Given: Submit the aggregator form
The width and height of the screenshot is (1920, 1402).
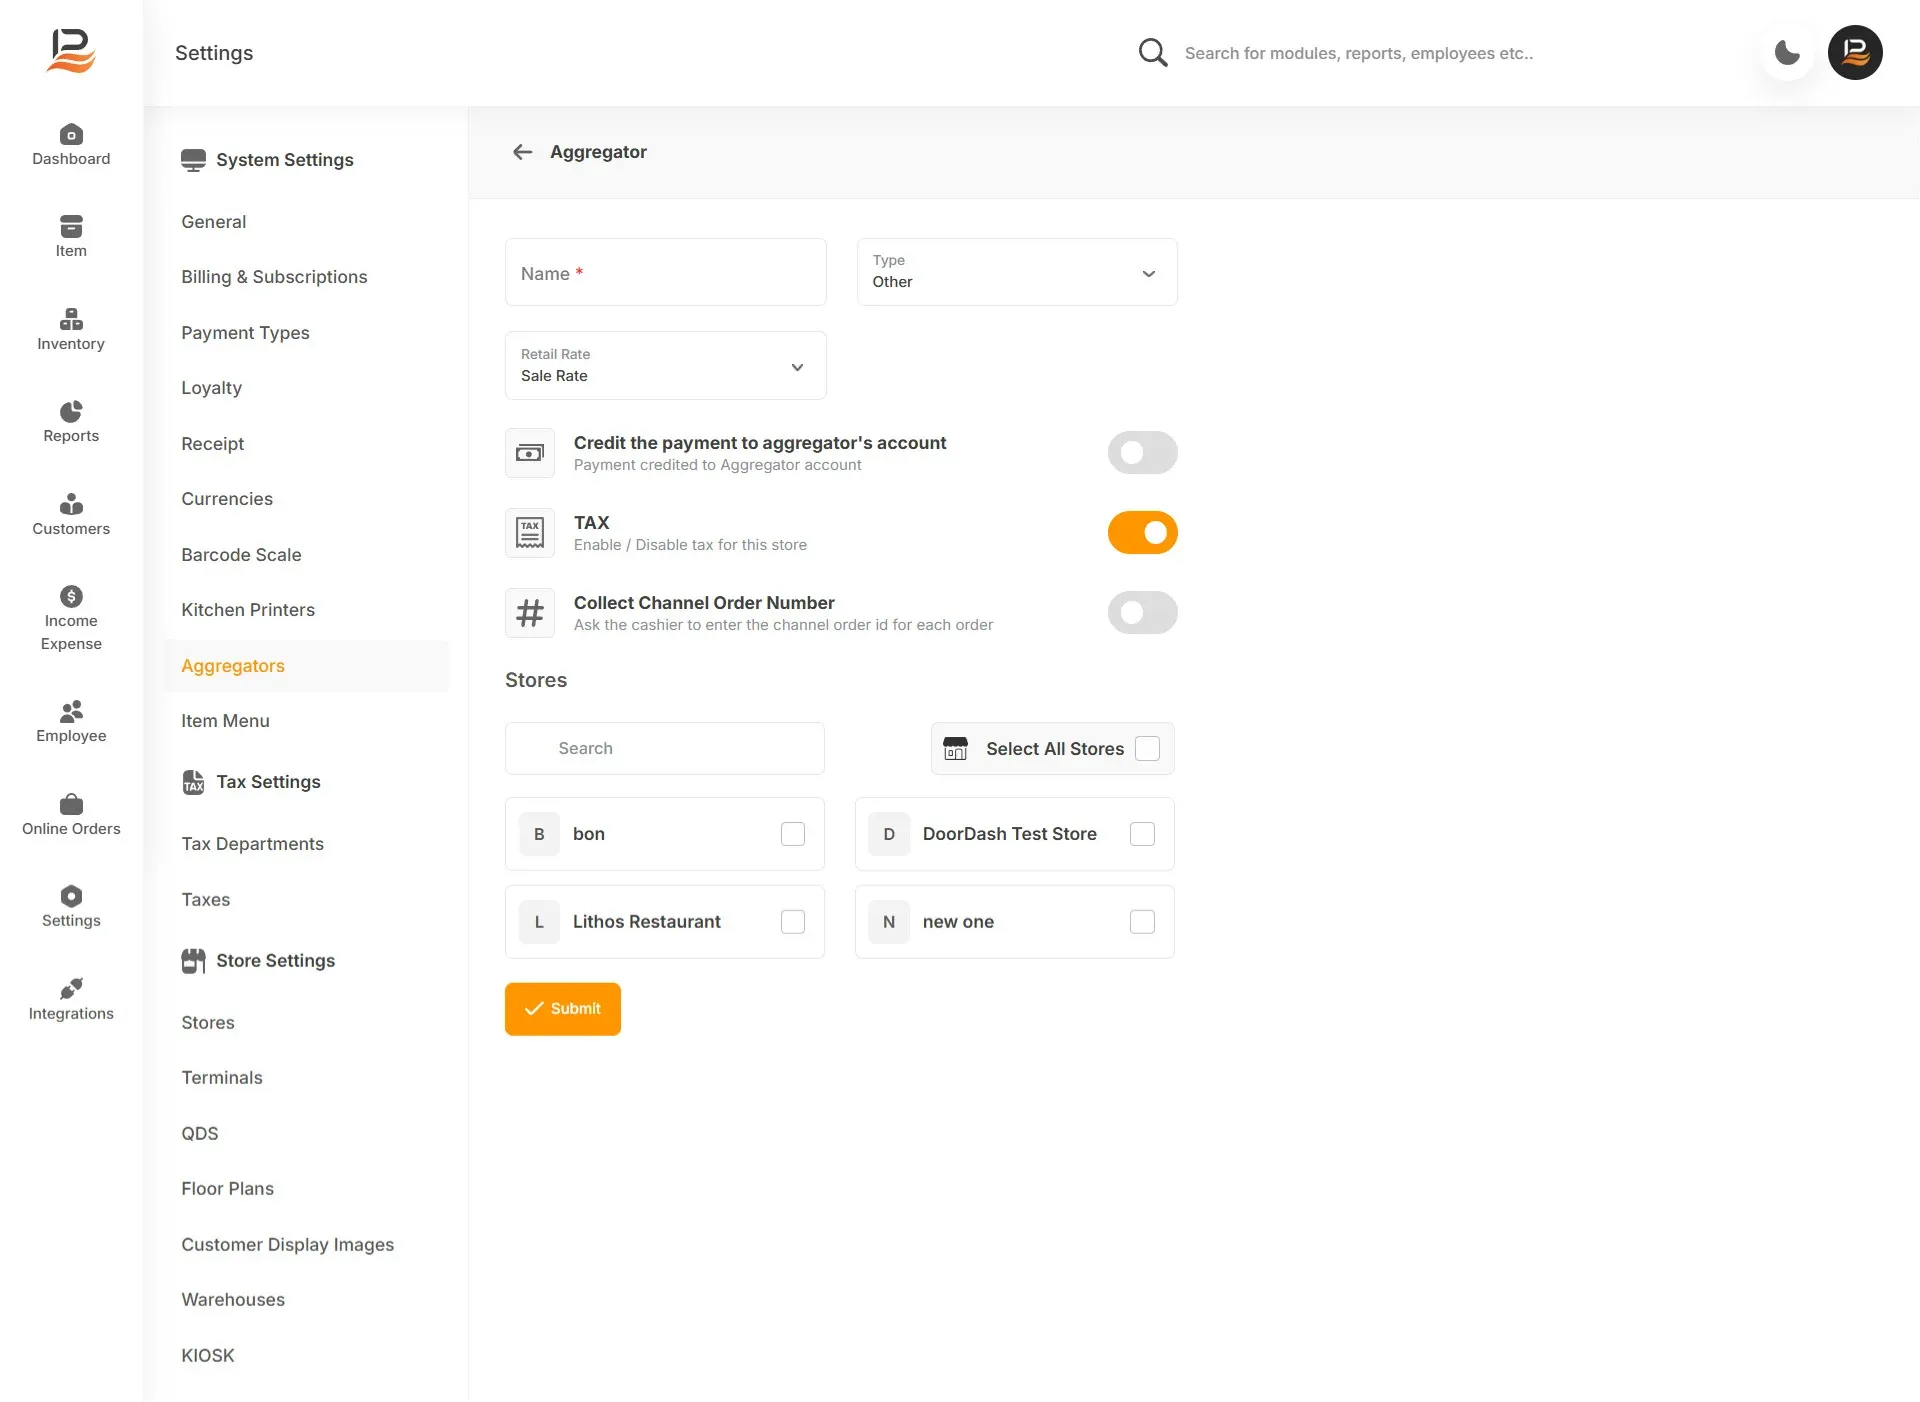Looking at the screenshot, I should click(x=563, y=1009).
